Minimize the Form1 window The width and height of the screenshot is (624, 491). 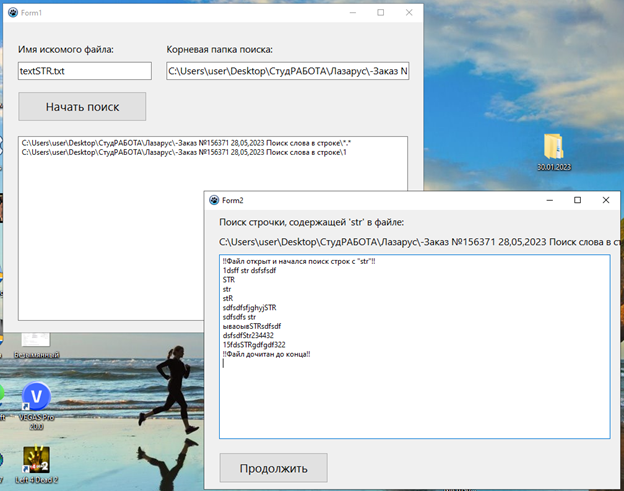coord(353,12)
